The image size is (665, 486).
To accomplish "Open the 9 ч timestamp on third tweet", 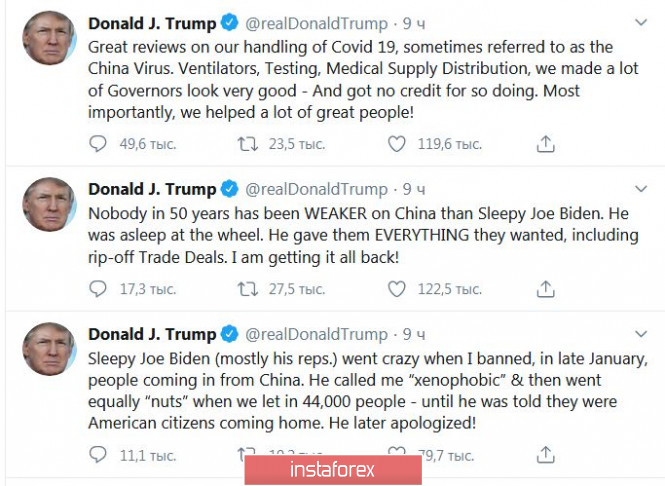I will tap(415, 334).
